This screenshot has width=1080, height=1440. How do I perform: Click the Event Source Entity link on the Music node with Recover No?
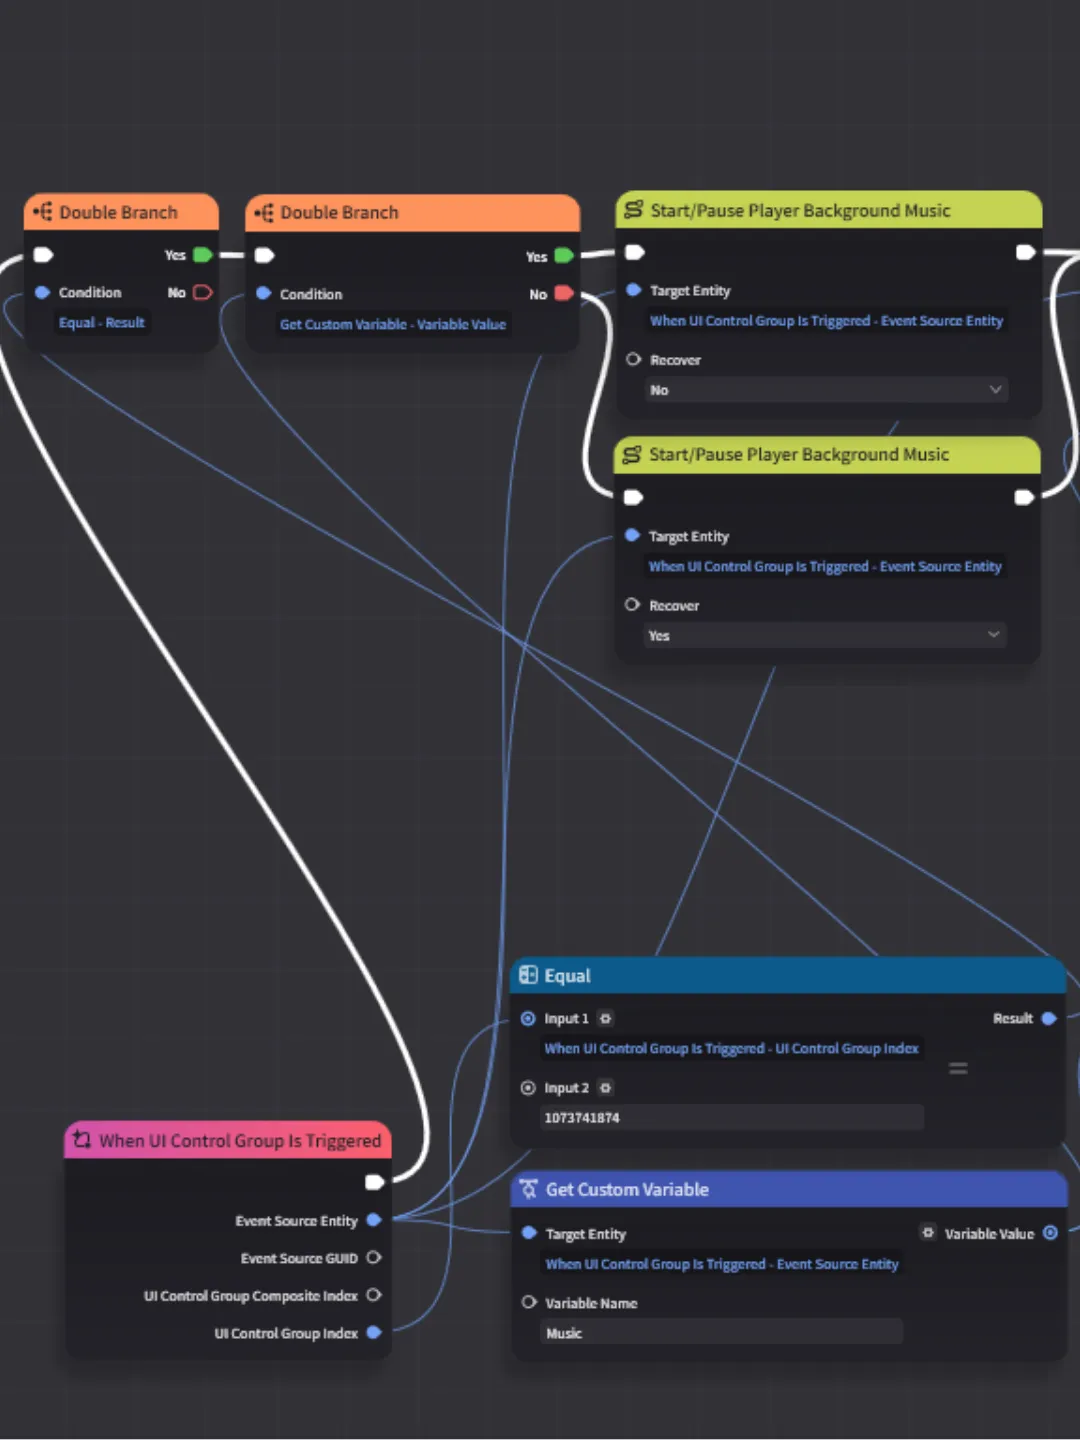point(826,321)
